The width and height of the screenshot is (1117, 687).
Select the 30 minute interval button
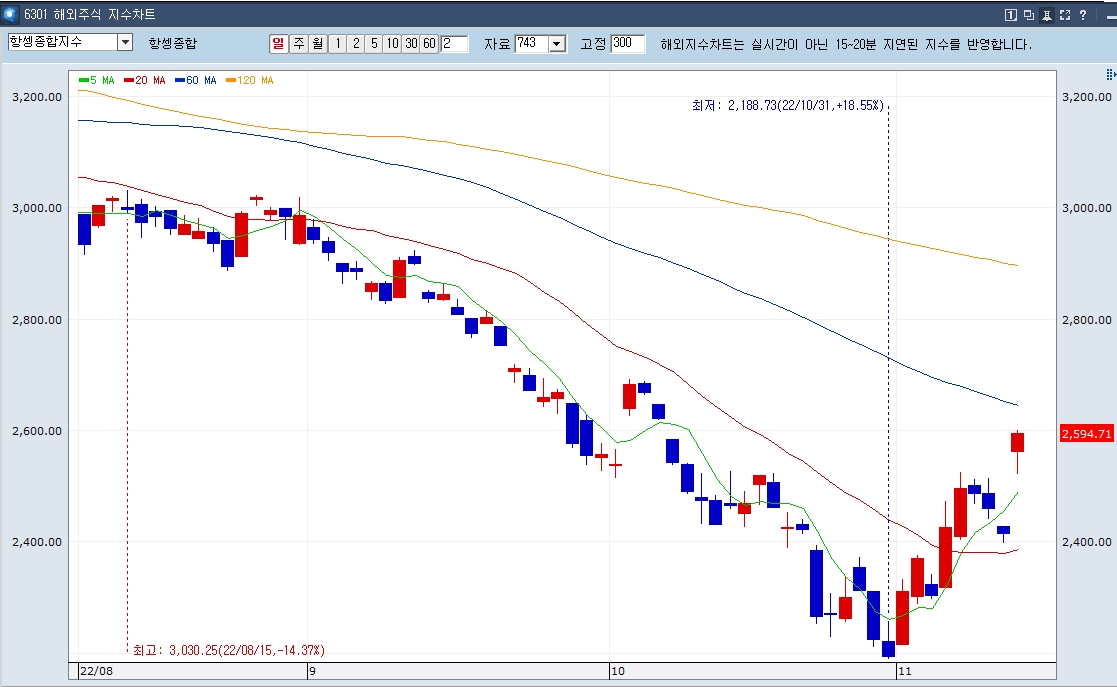click(x=411, y=43)
